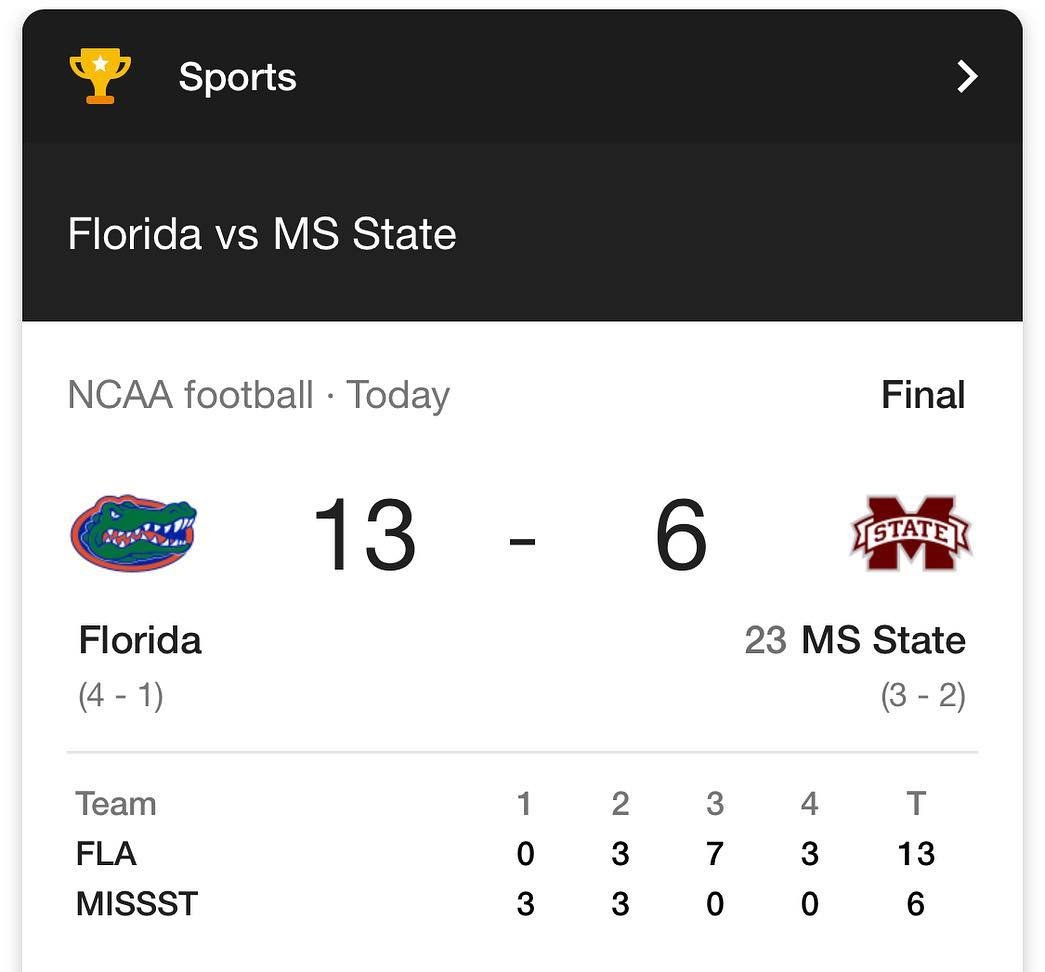Click Florida's 4 - 1 record
Viewport: 1045px width, 972px height.
(120, 695)
